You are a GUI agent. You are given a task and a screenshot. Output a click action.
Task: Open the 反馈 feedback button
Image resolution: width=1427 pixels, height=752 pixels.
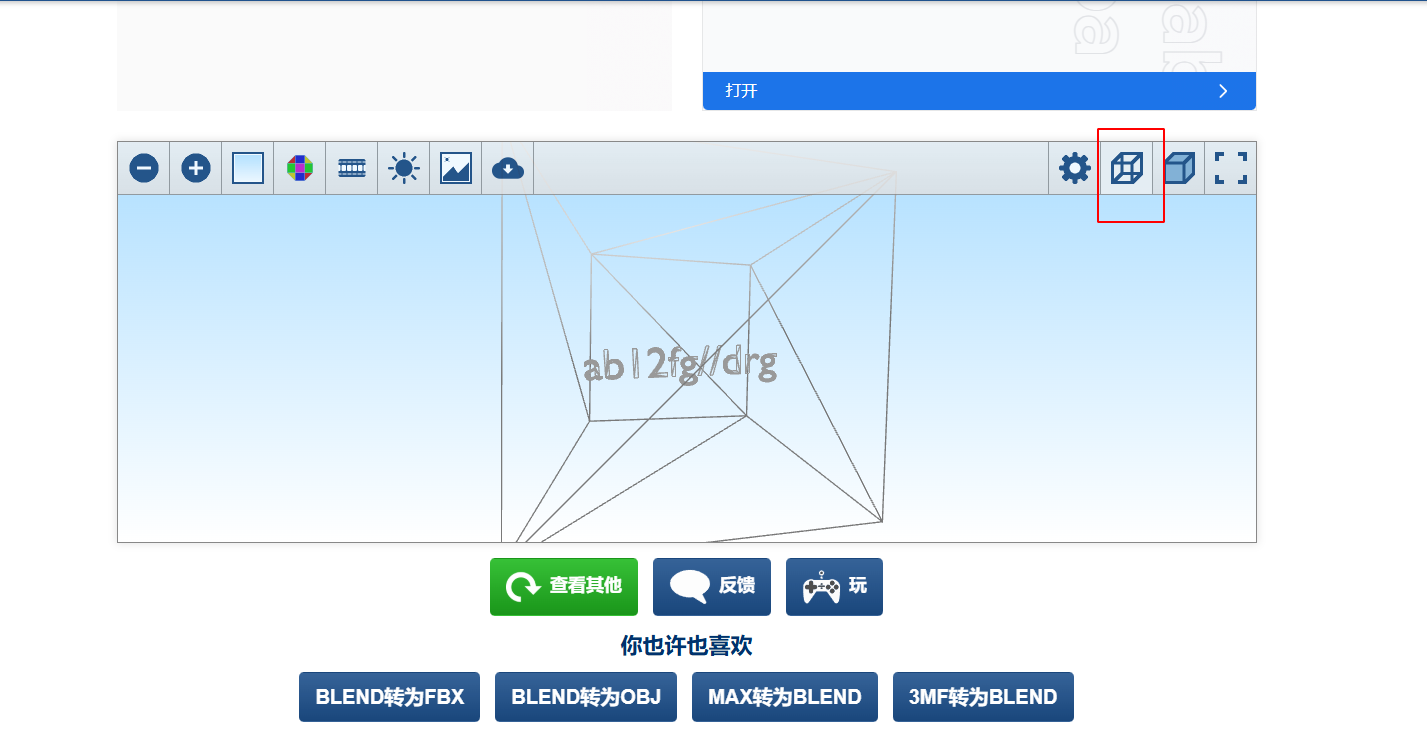coord(712,587)
